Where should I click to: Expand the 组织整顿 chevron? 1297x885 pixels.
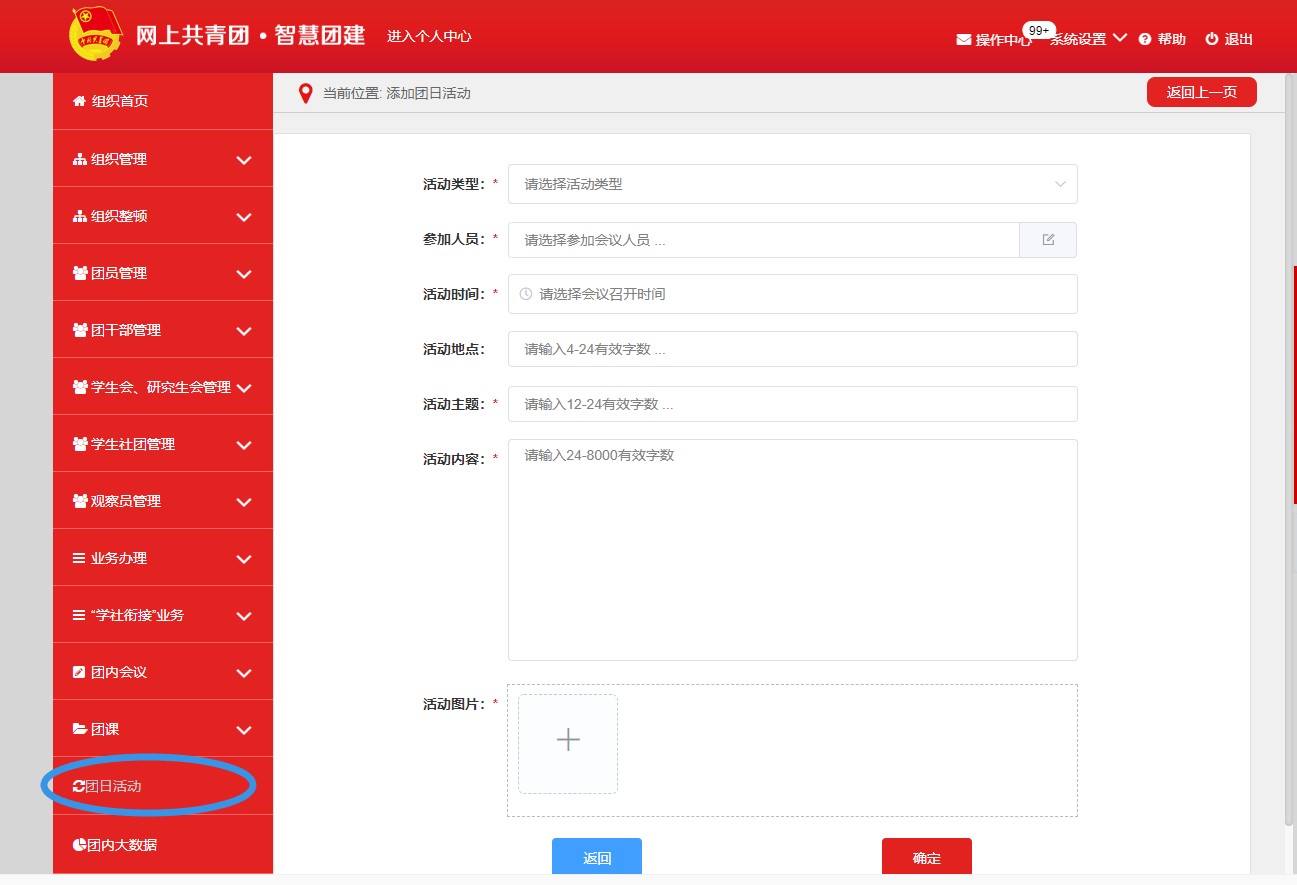point(244,217)
